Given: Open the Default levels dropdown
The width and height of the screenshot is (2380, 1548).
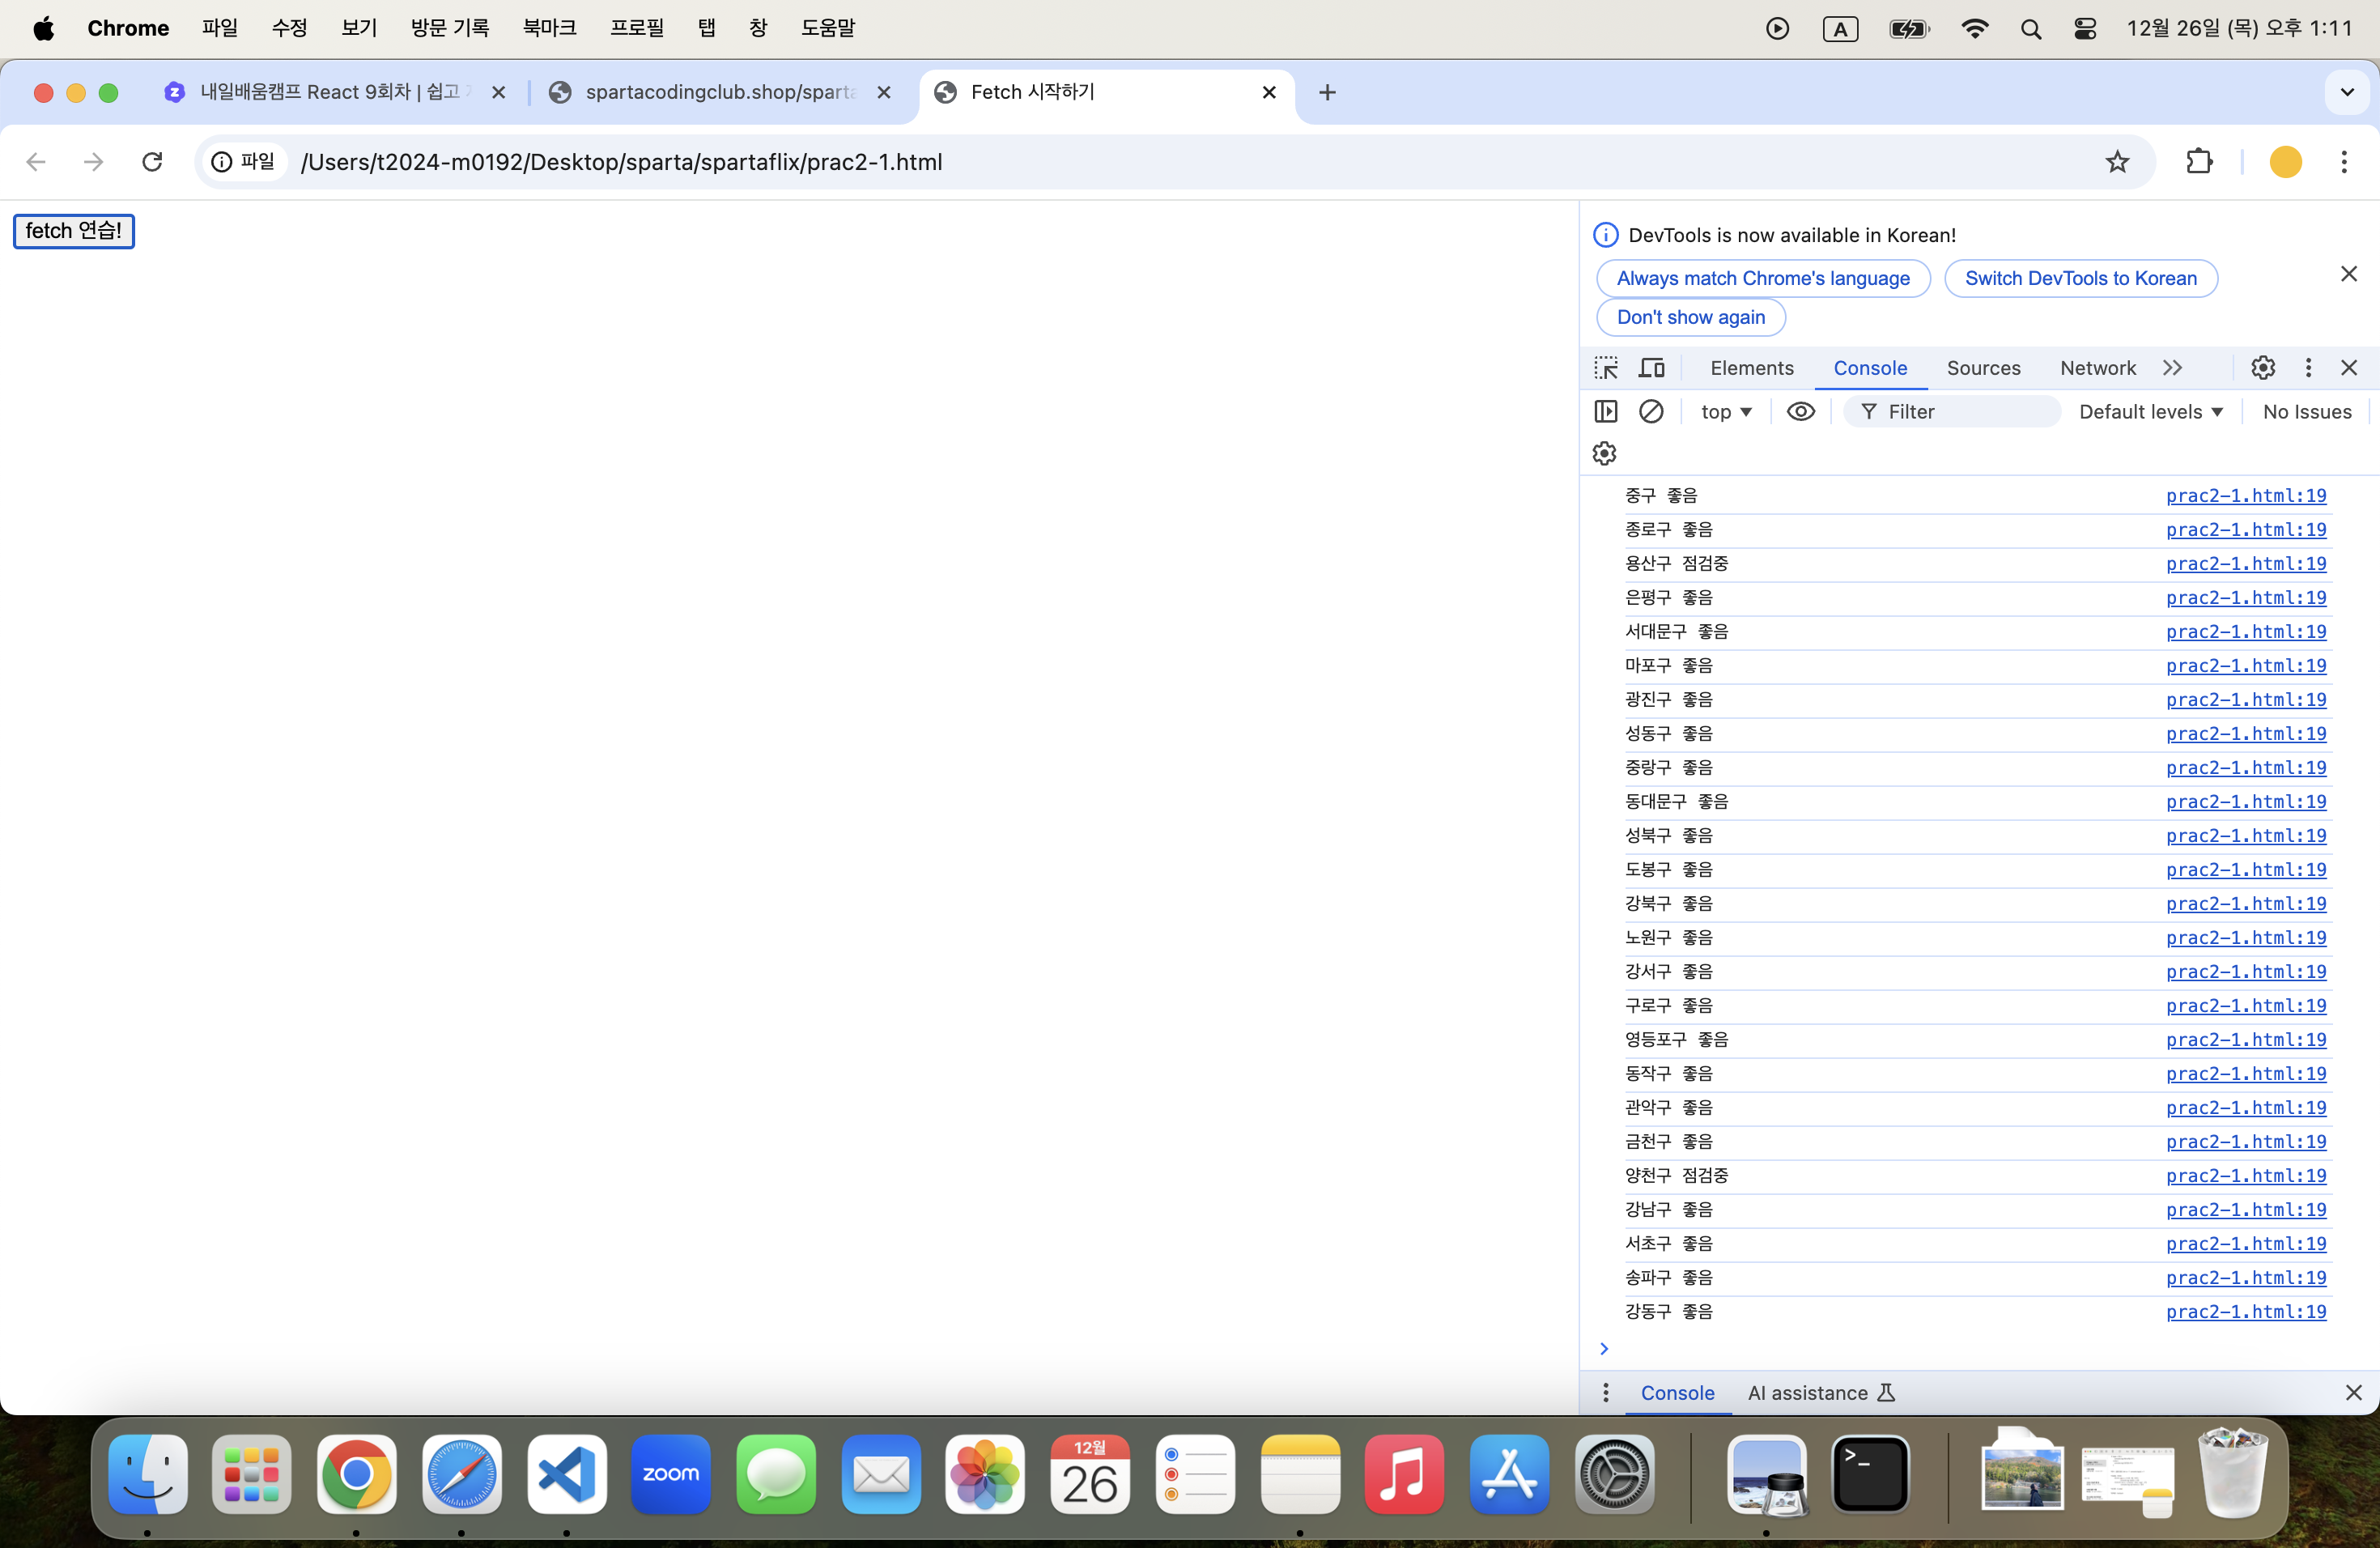Looking at the screenshot, I should (2150, 411).
